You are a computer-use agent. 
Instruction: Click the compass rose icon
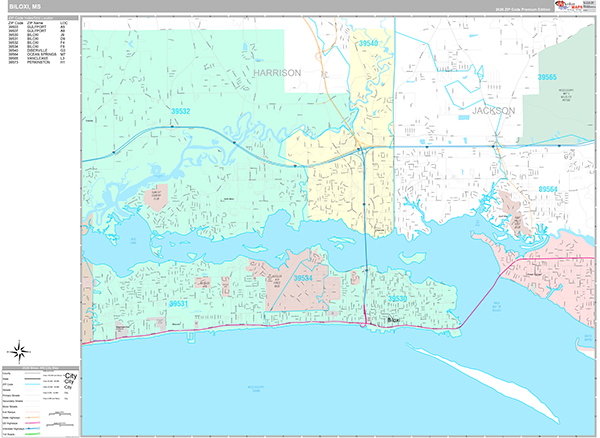[19, 350]
